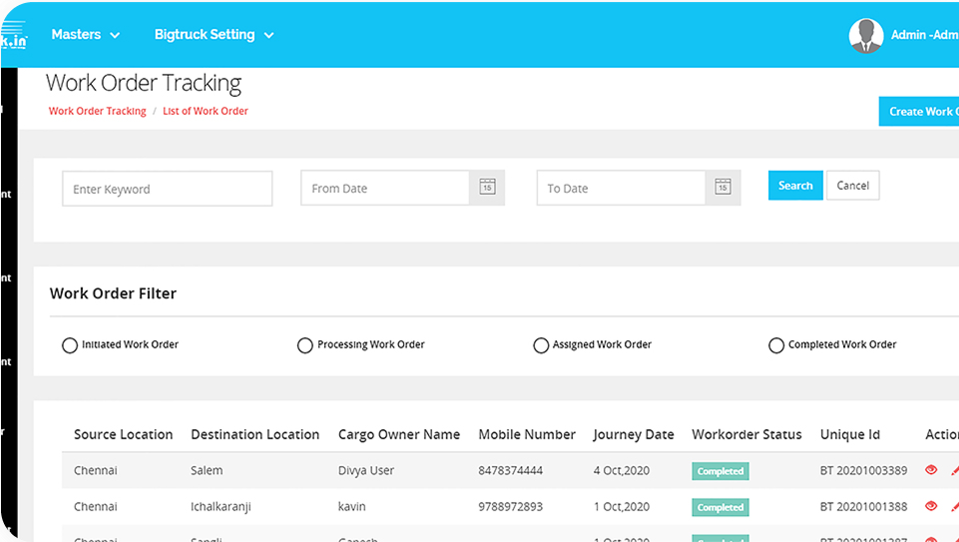Select Processing Work Order radio button
This screenshot has width=959, height=542.
pyautogui.click(x=305, y=345)
